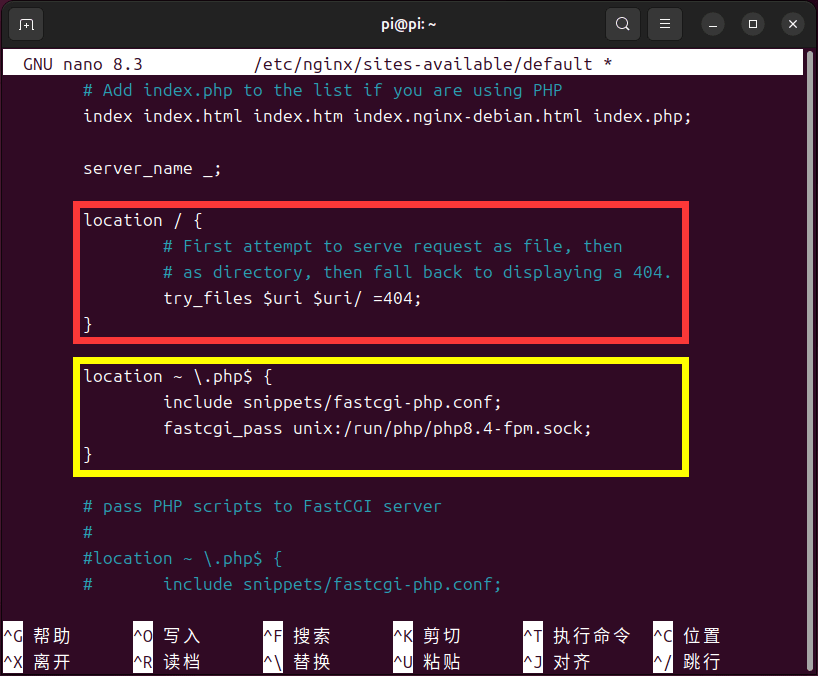
Task: Click the ^J 对齐 justify shortcut
Action: pos(557,662)
